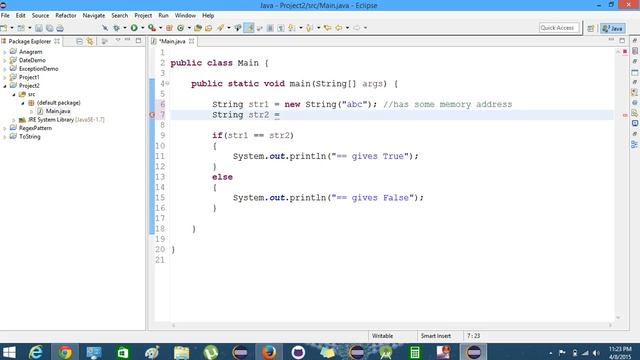Click the editor horizontal scrollbar

[x=392, y=325]
